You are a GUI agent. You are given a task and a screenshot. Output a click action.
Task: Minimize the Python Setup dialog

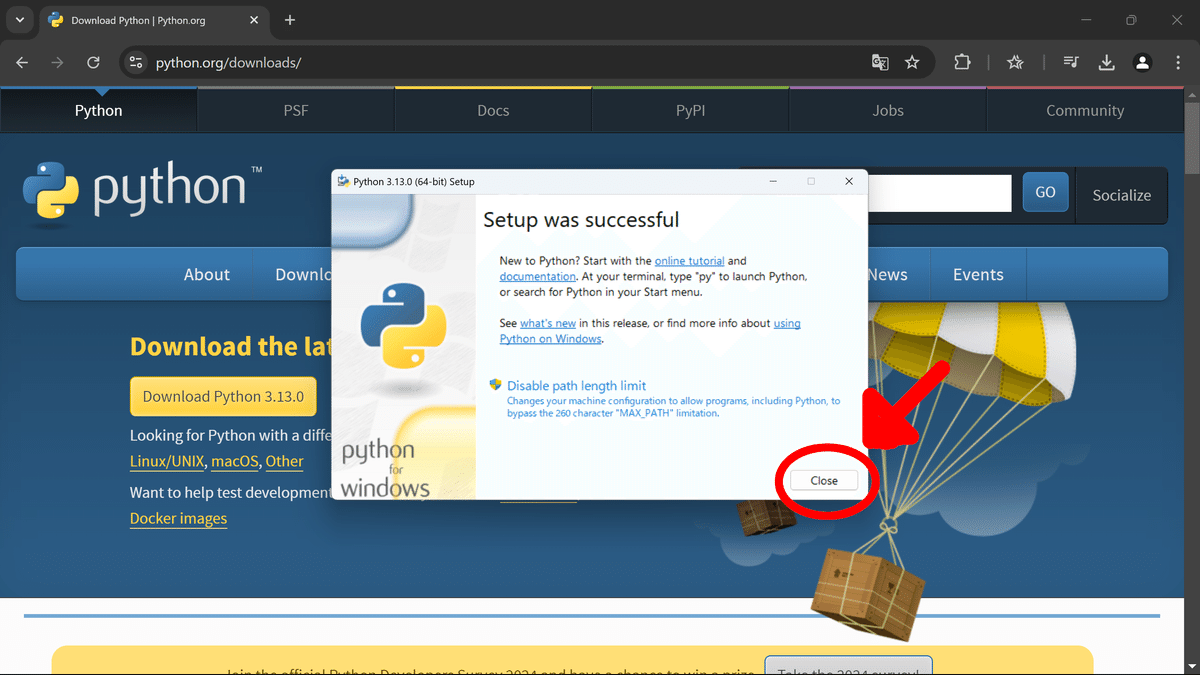tap(773, 181)
